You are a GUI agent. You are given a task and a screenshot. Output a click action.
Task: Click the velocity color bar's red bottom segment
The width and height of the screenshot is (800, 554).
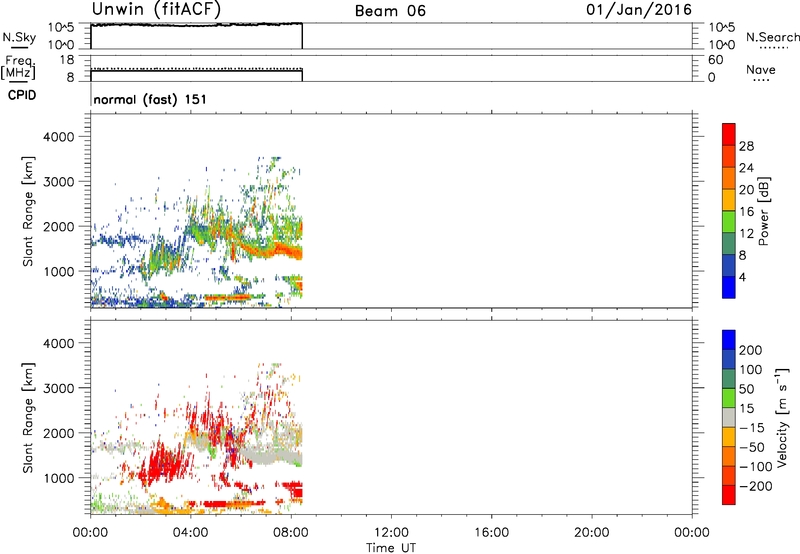pos(729,495)
